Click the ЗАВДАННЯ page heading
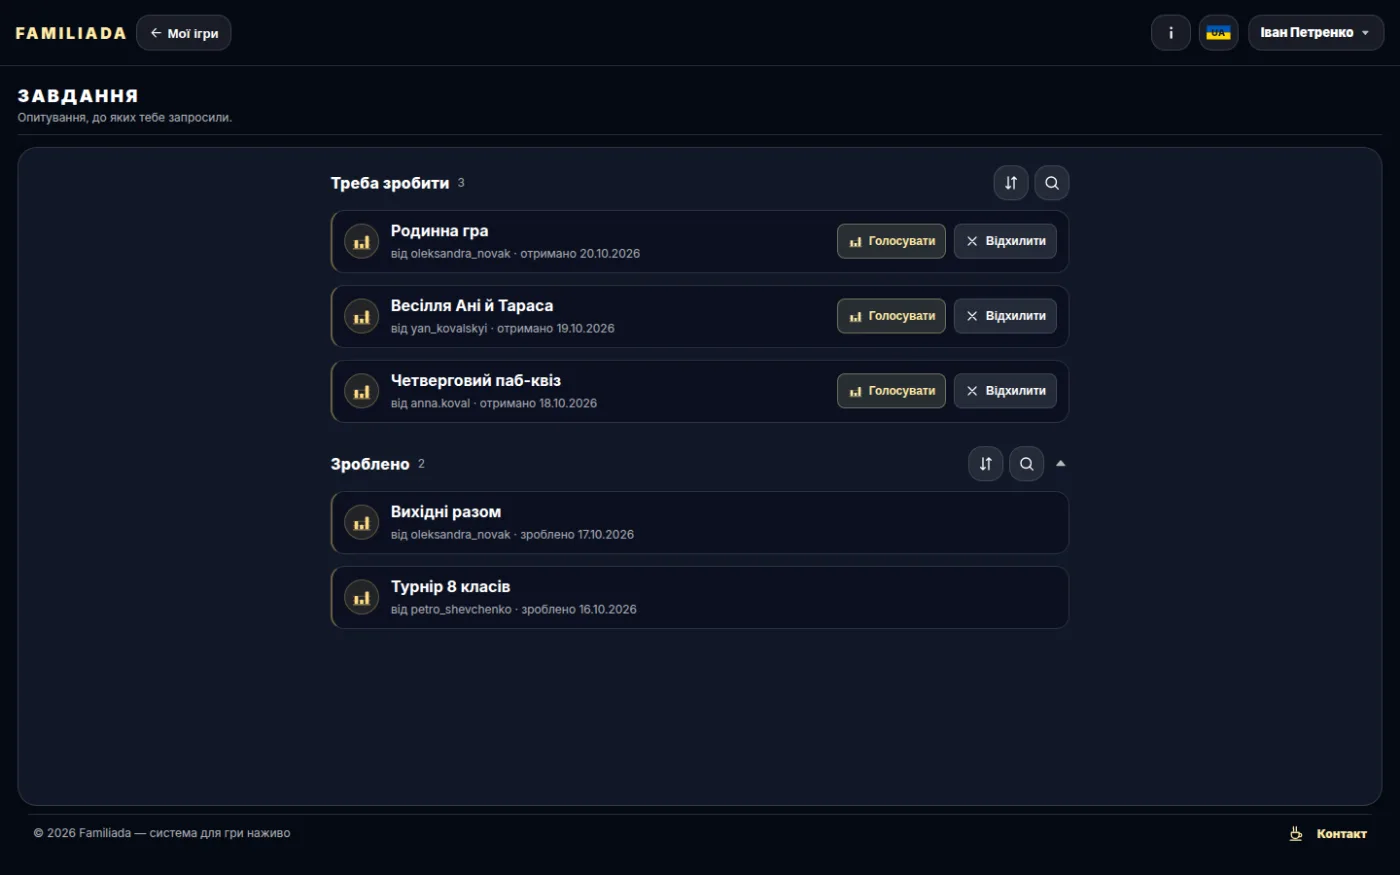The height and width of the screenshot is (875, 1400). 78,96
